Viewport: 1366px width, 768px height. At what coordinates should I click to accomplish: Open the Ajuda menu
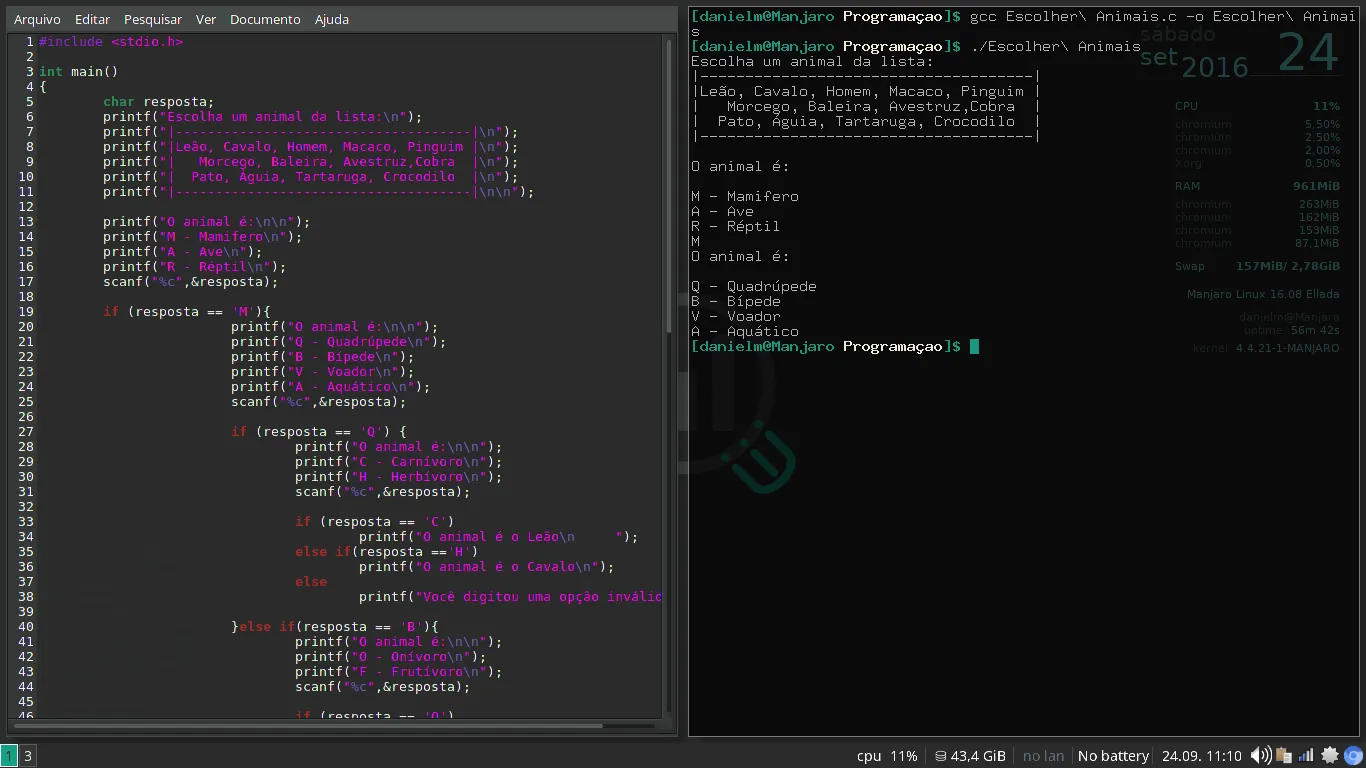(332, 19)
